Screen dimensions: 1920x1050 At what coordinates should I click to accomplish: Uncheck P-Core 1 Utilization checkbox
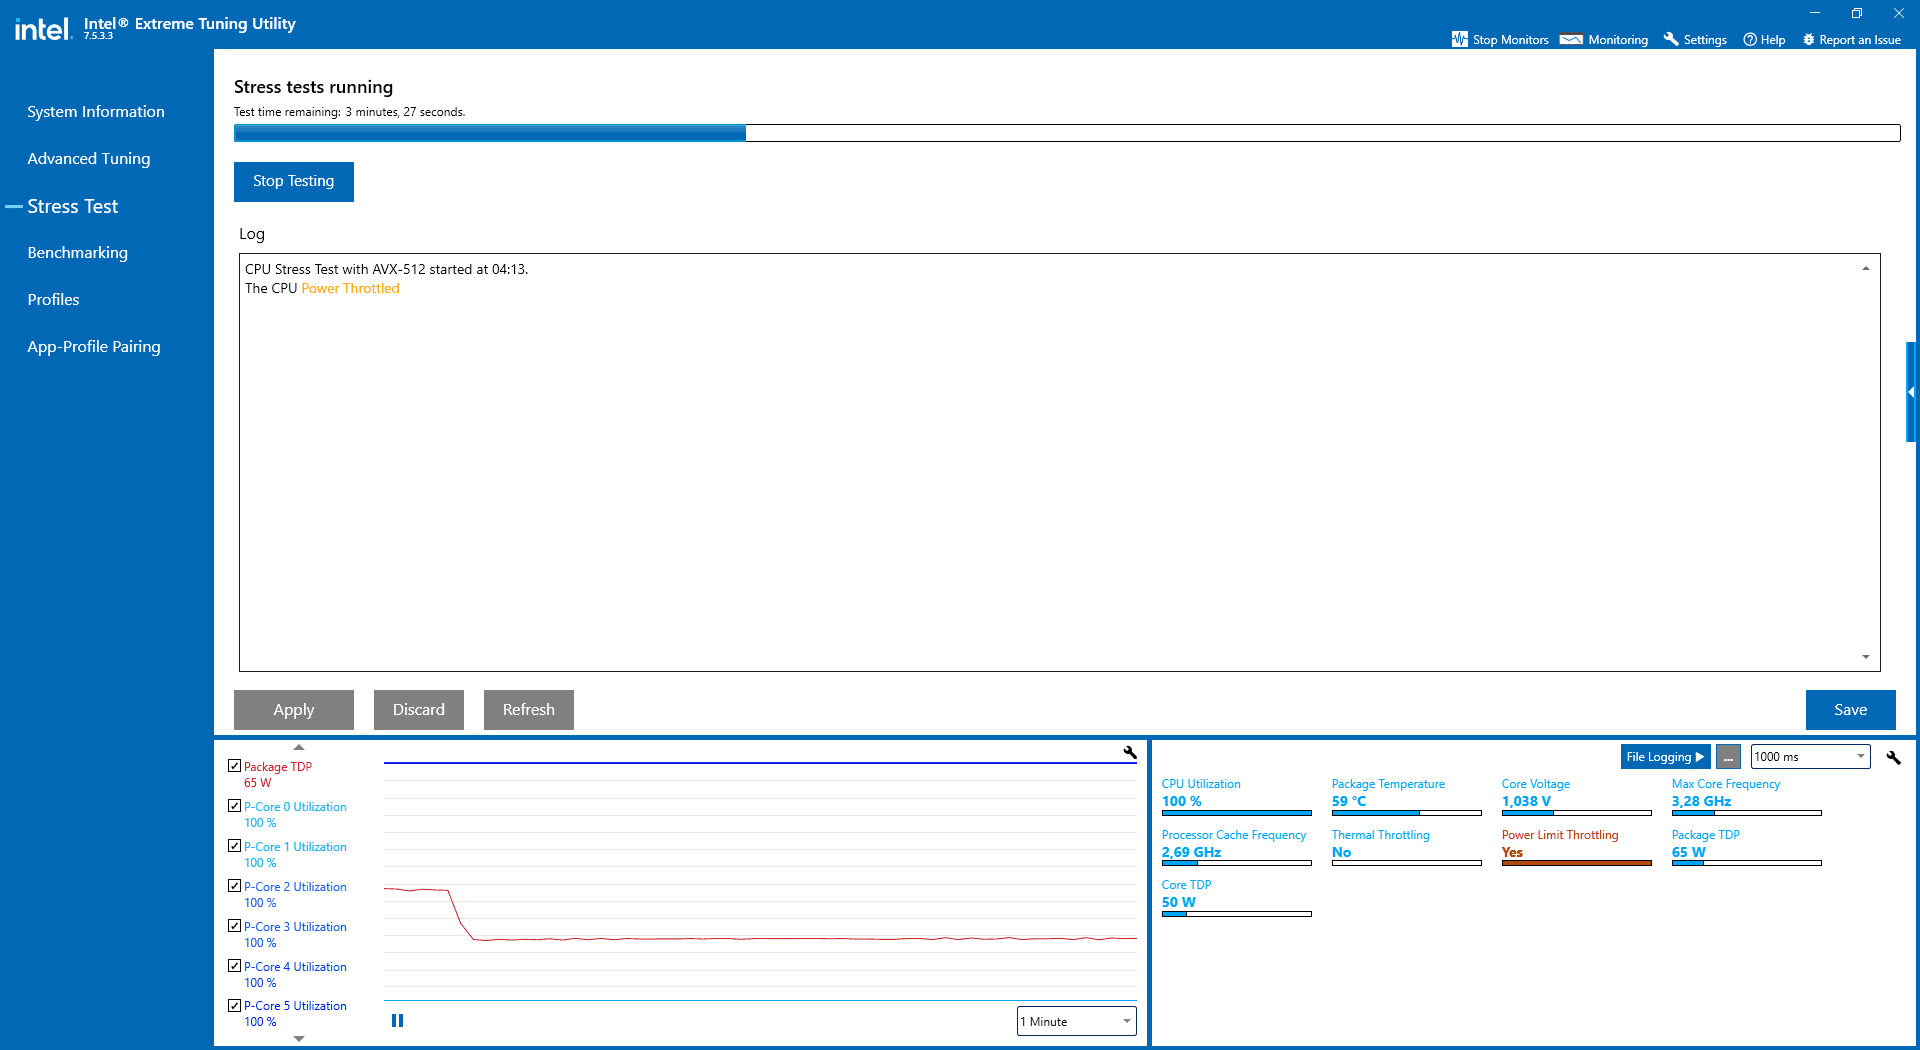[x=234, y=846]
